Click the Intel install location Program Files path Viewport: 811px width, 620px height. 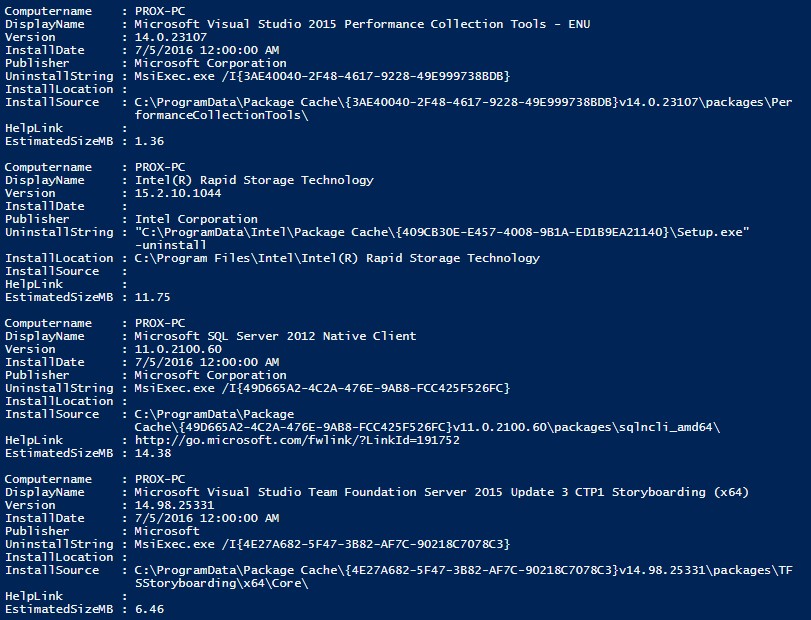(x=337, y=259)
